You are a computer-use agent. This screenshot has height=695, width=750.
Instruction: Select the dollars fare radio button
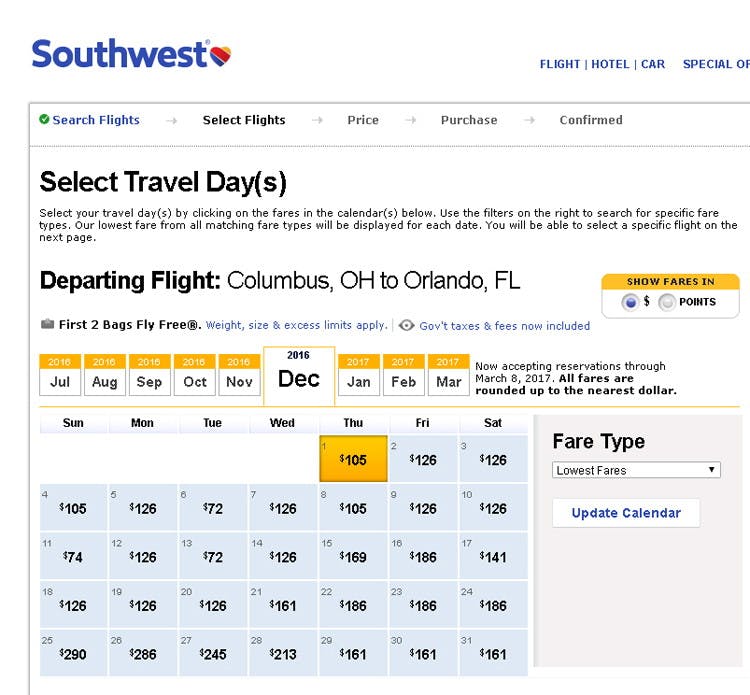click(630, 302)
